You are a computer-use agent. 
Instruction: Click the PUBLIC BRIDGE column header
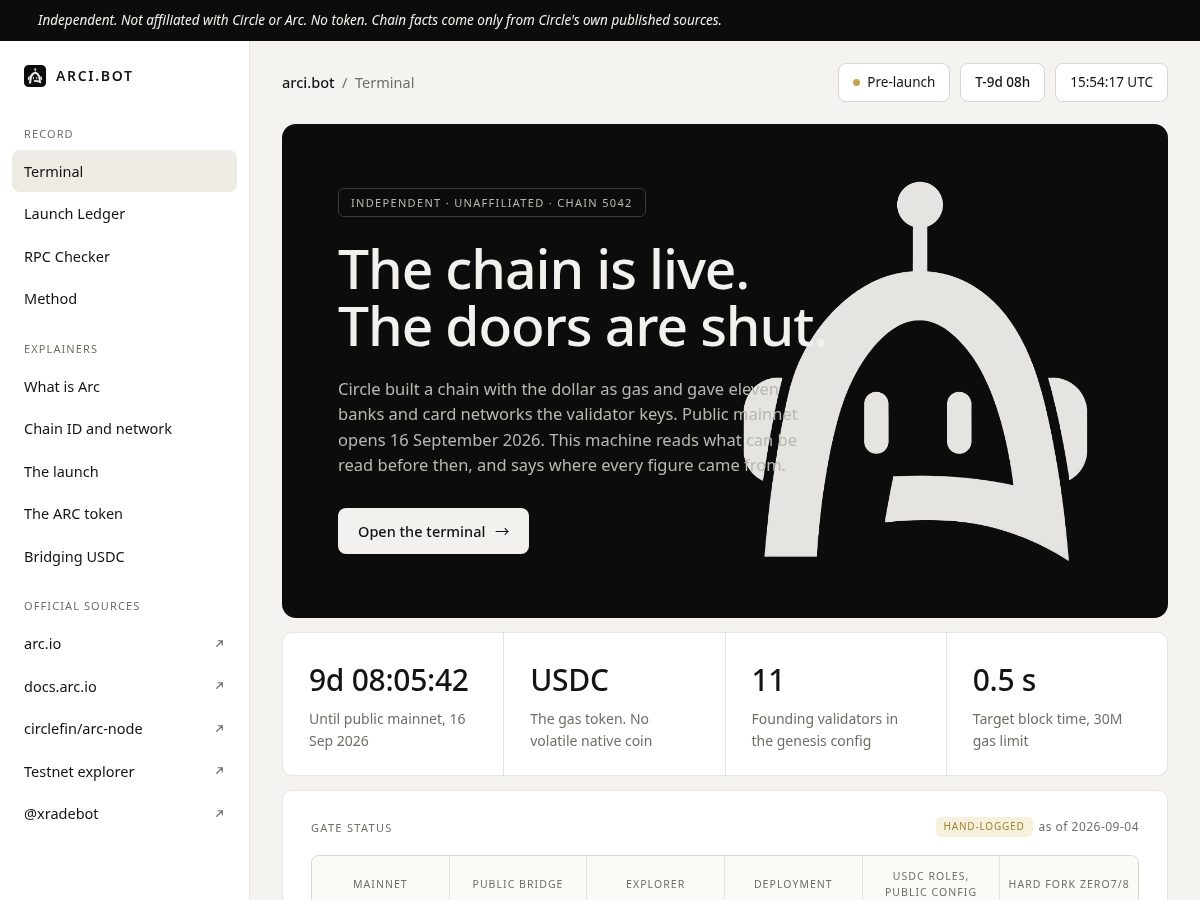point(518,884)
